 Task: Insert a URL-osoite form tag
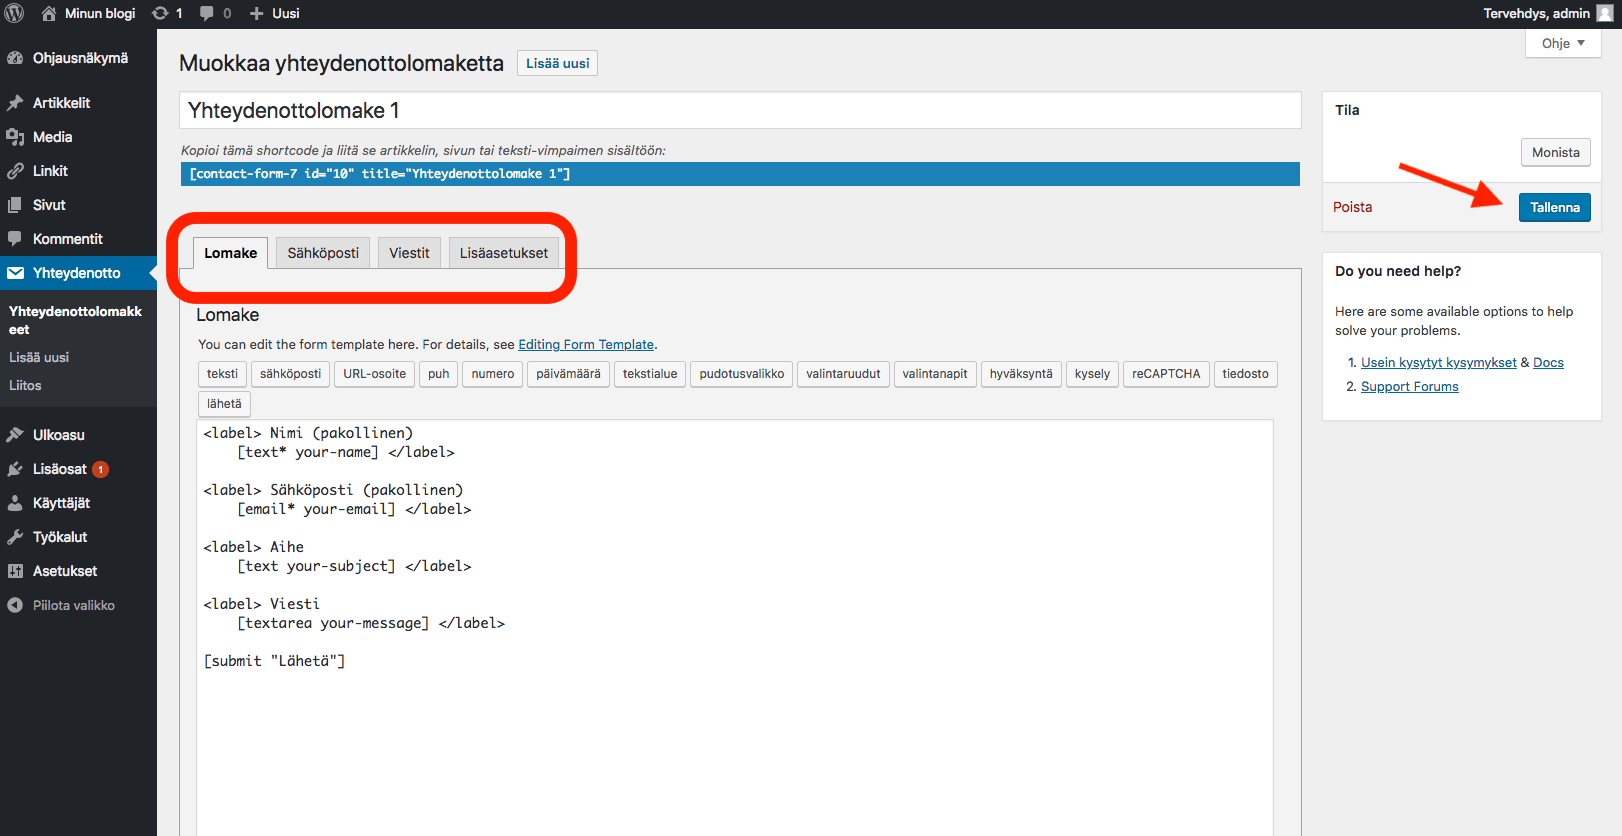[374, 374]
